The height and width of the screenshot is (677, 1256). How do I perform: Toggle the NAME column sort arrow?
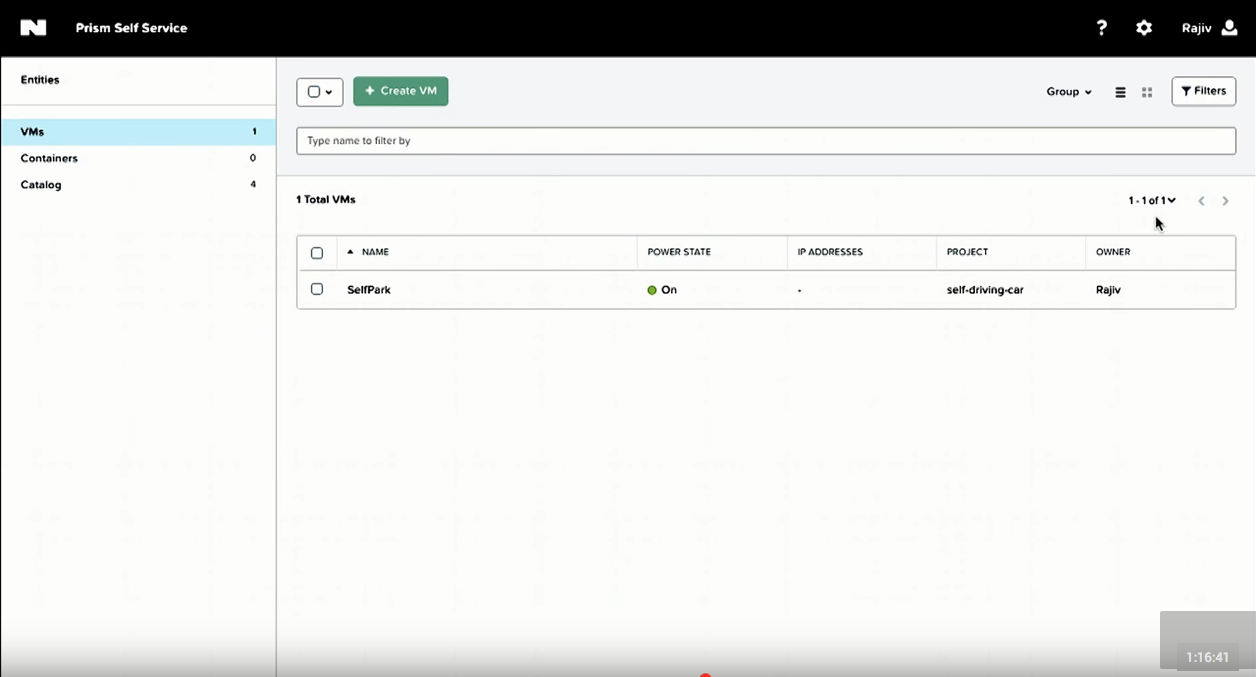click(x=350, y=252)
